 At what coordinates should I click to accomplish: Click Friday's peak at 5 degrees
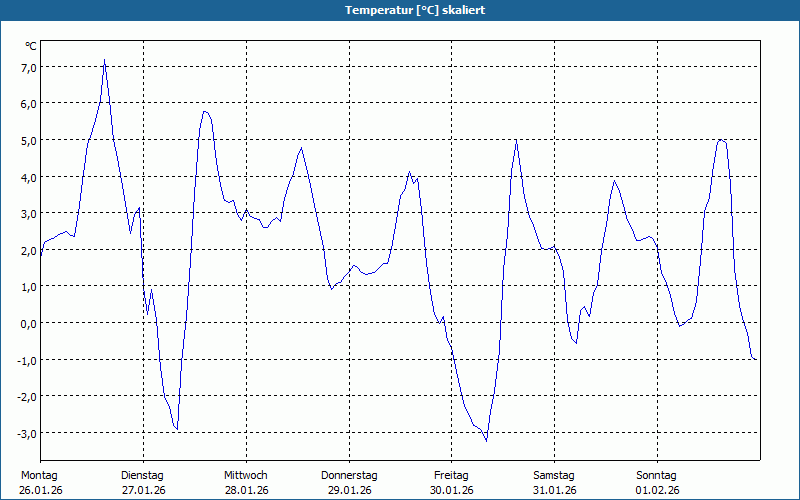pos(516,140)
